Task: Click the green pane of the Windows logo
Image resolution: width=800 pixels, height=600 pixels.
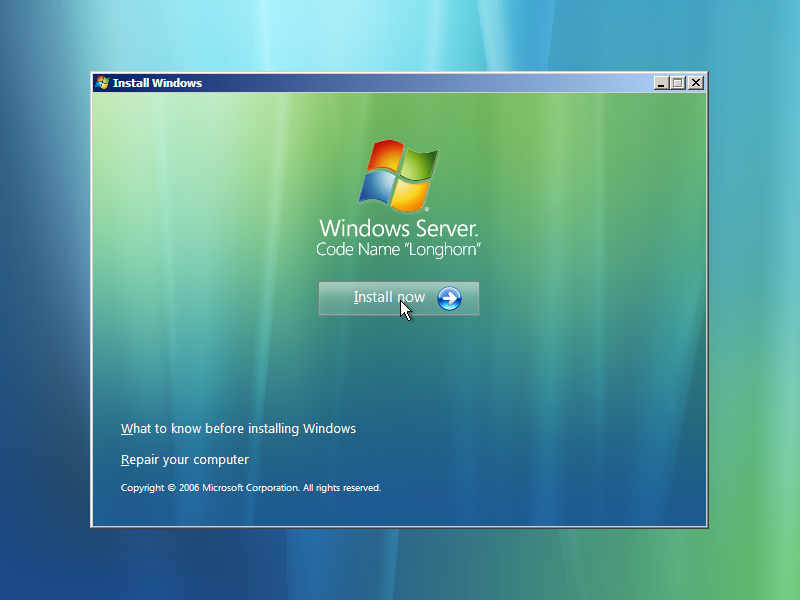Action: [420, 163]
